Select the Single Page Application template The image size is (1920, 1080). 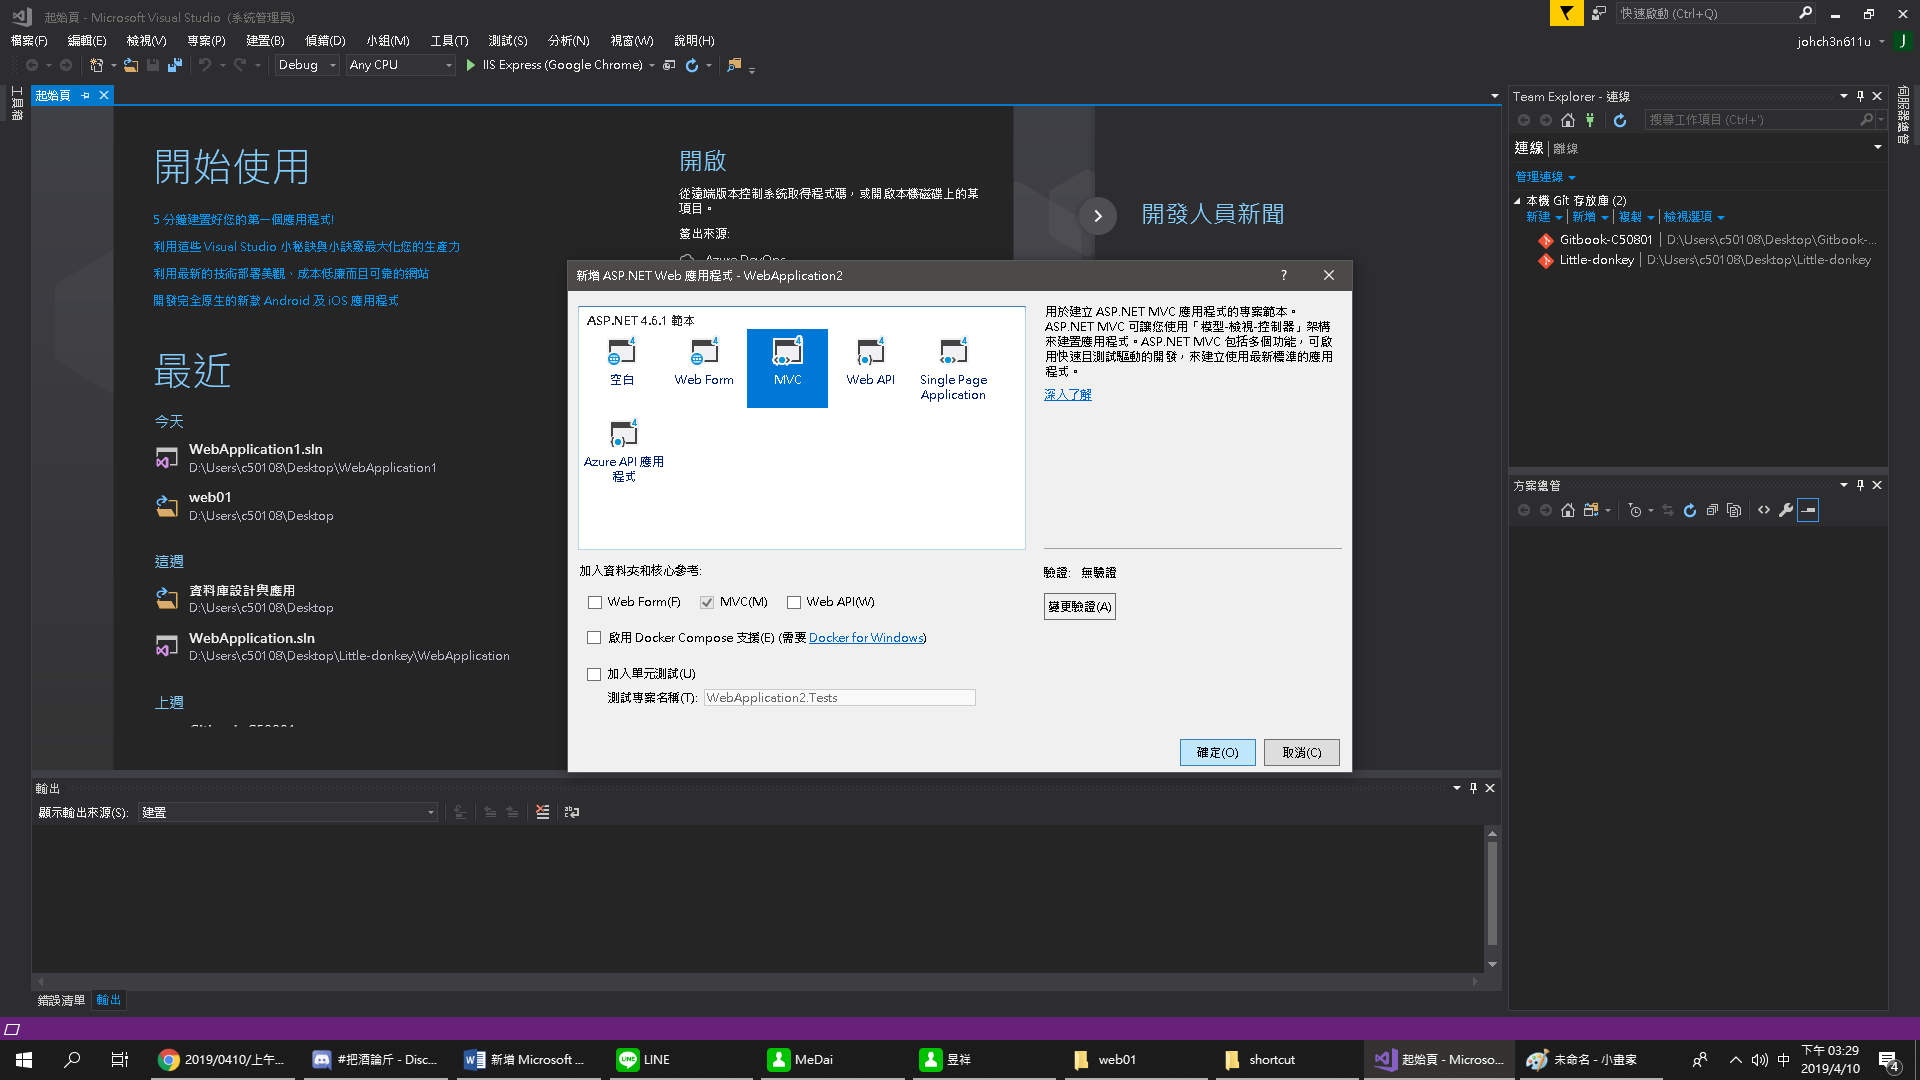[x=953, y=370]
